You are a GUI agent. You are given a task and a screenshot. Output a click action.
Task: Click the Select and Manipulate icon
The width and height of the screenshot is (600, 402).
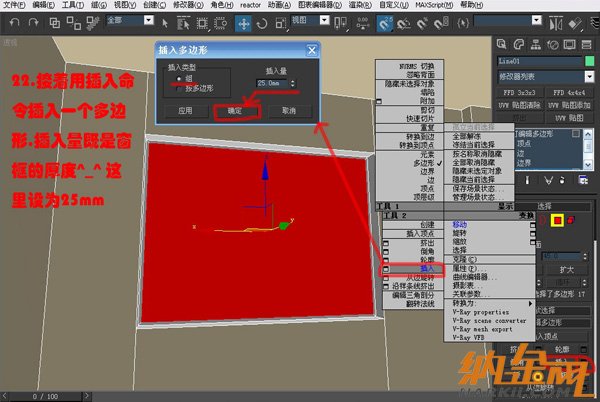(362, 23)
